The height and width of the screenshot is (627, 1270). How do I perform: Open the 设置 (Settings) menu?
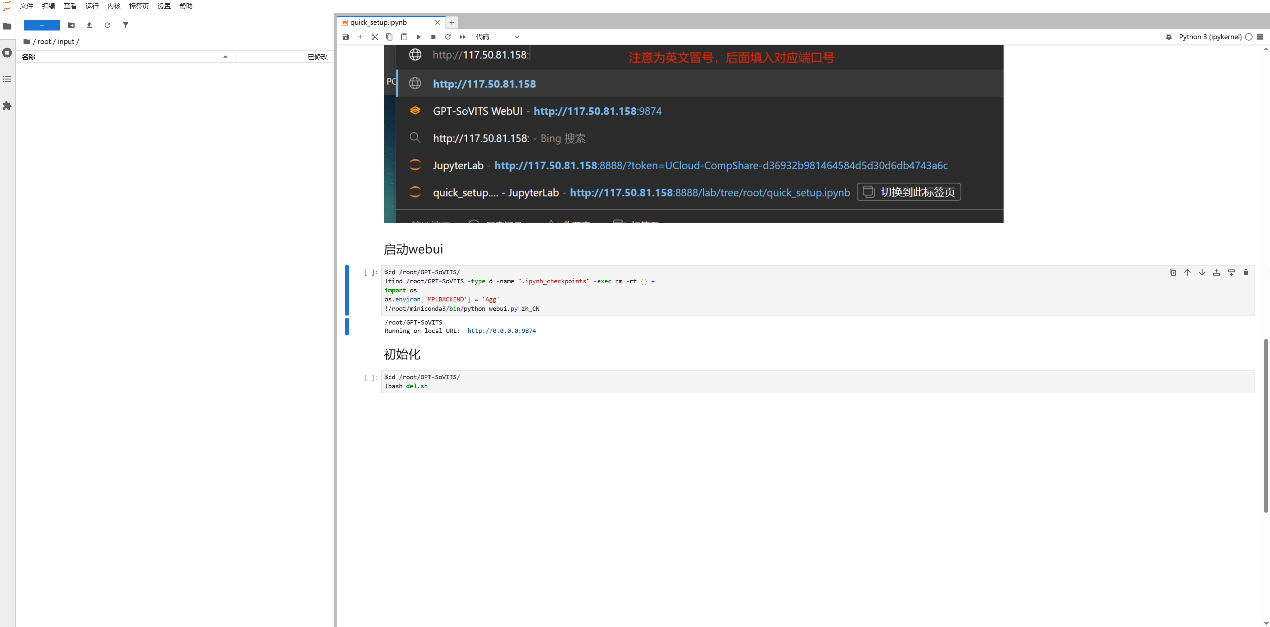pyautogui.click(x=164, y=6)
